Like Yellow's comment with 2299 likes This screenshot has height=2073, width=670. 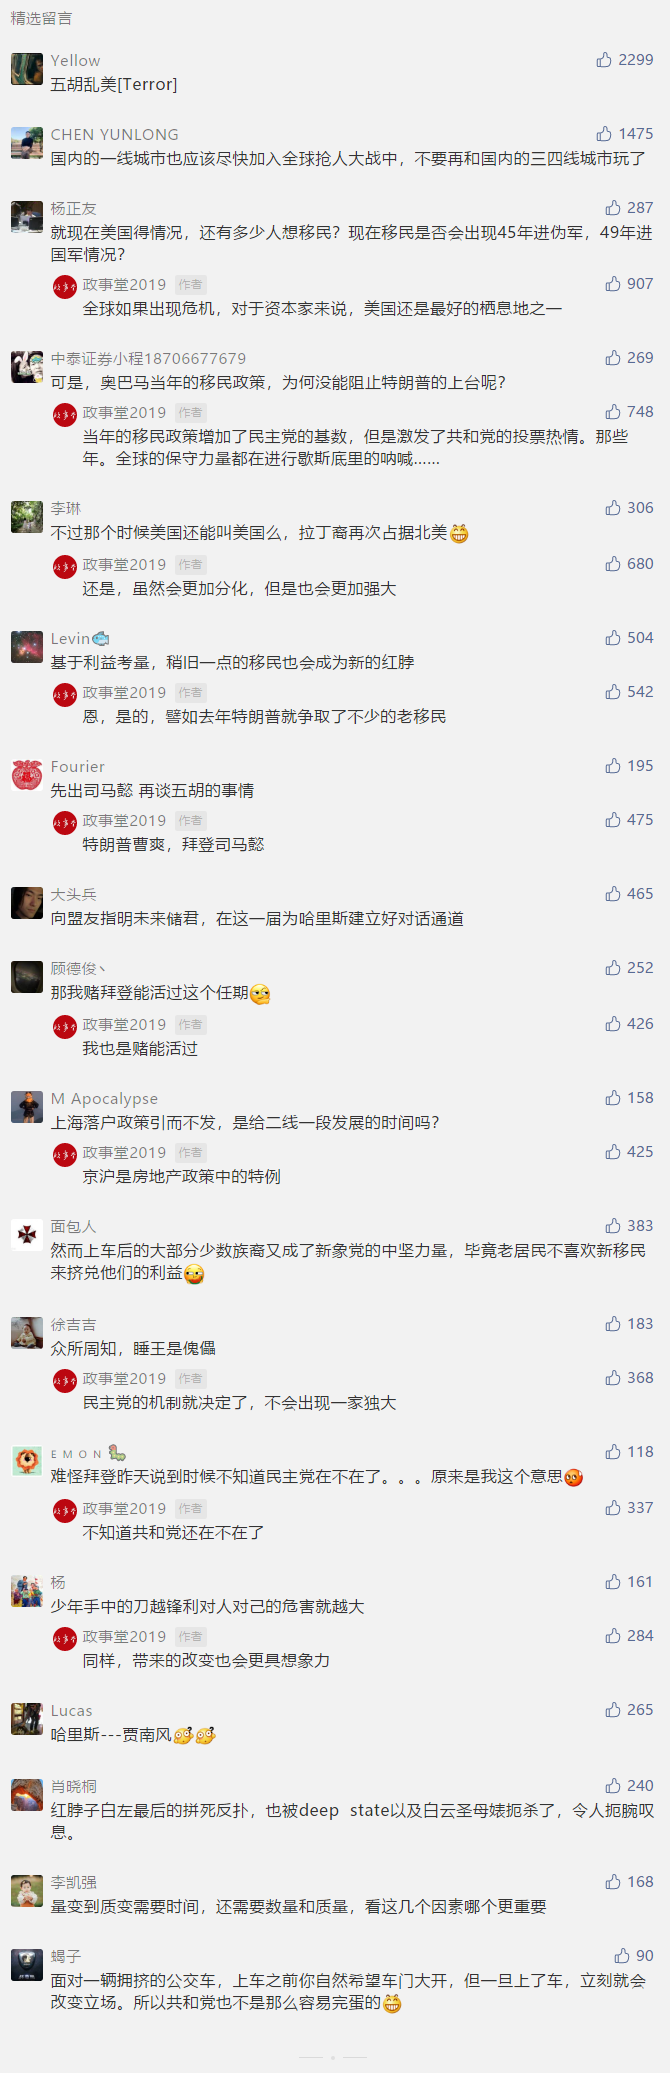click(604, 60)
